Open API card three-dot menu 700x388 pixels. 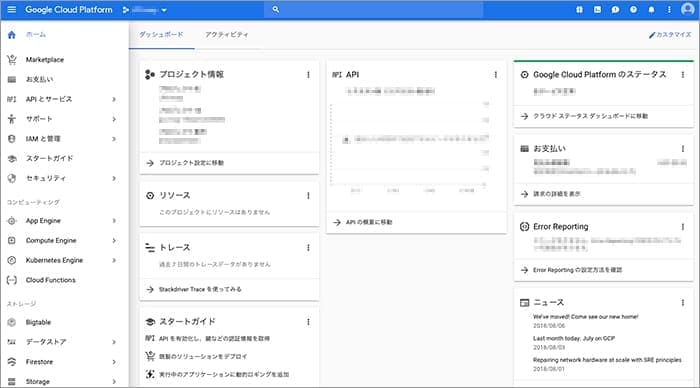click(496, 75)
